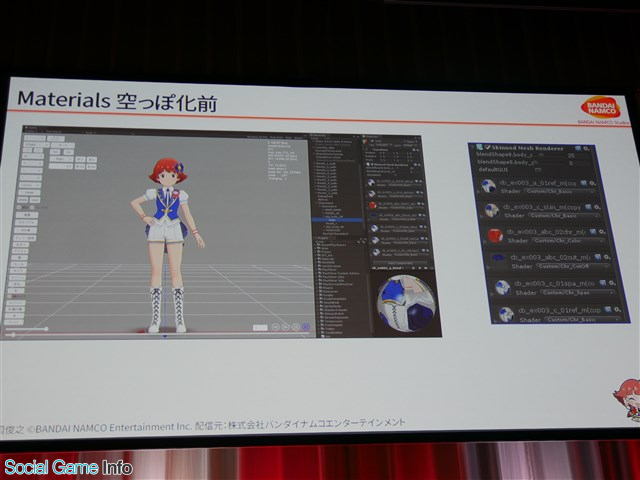Expand cb_ex003_abc_02dnr_m material foldout arrow
The height and width of the screenshot is (480, 640).
(x=485, y=242)
